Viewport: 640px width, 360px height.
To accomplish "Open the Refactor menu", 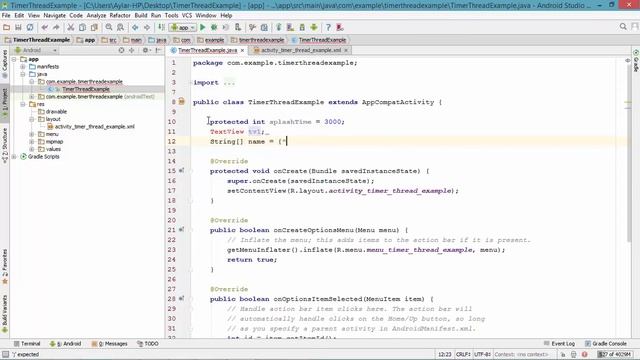I will (120, 16).
